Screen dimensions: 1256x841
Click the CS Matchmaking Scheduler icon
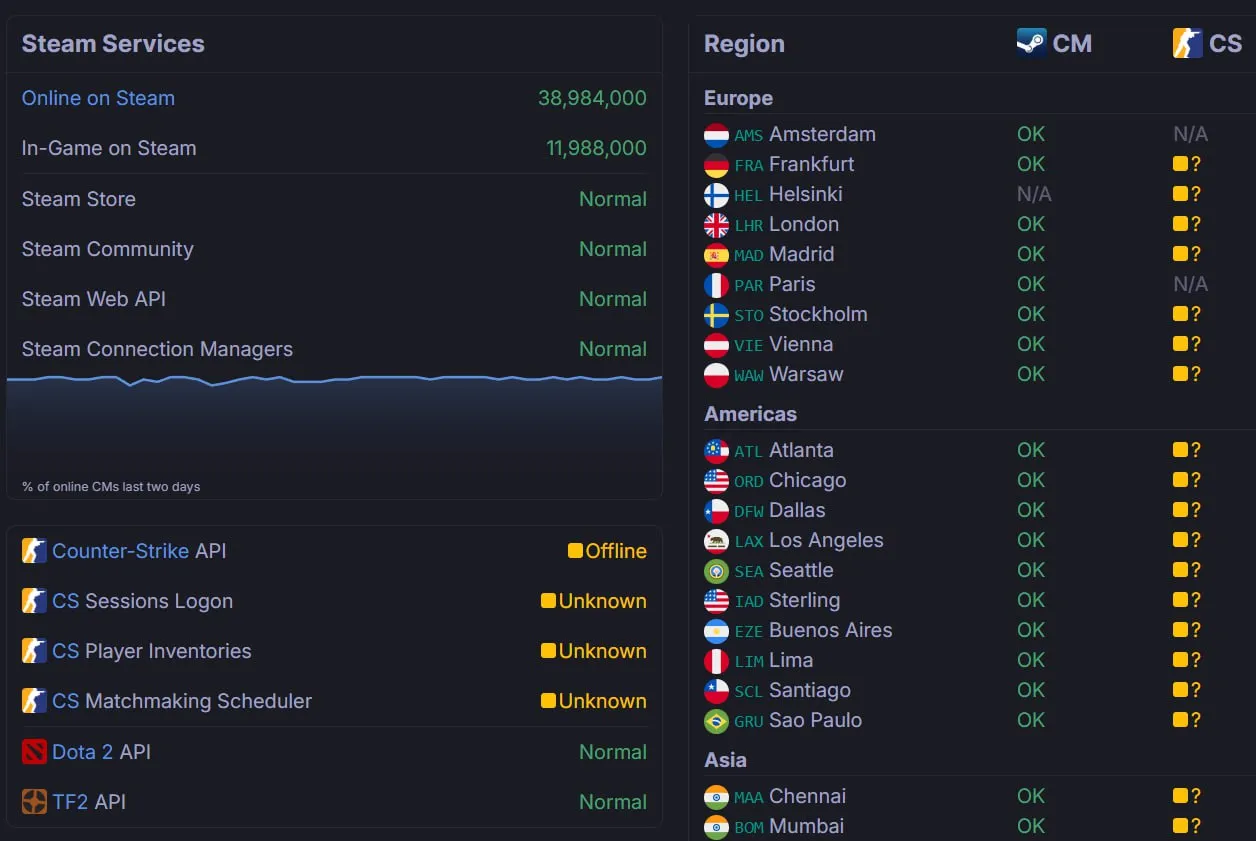[34, 701]
